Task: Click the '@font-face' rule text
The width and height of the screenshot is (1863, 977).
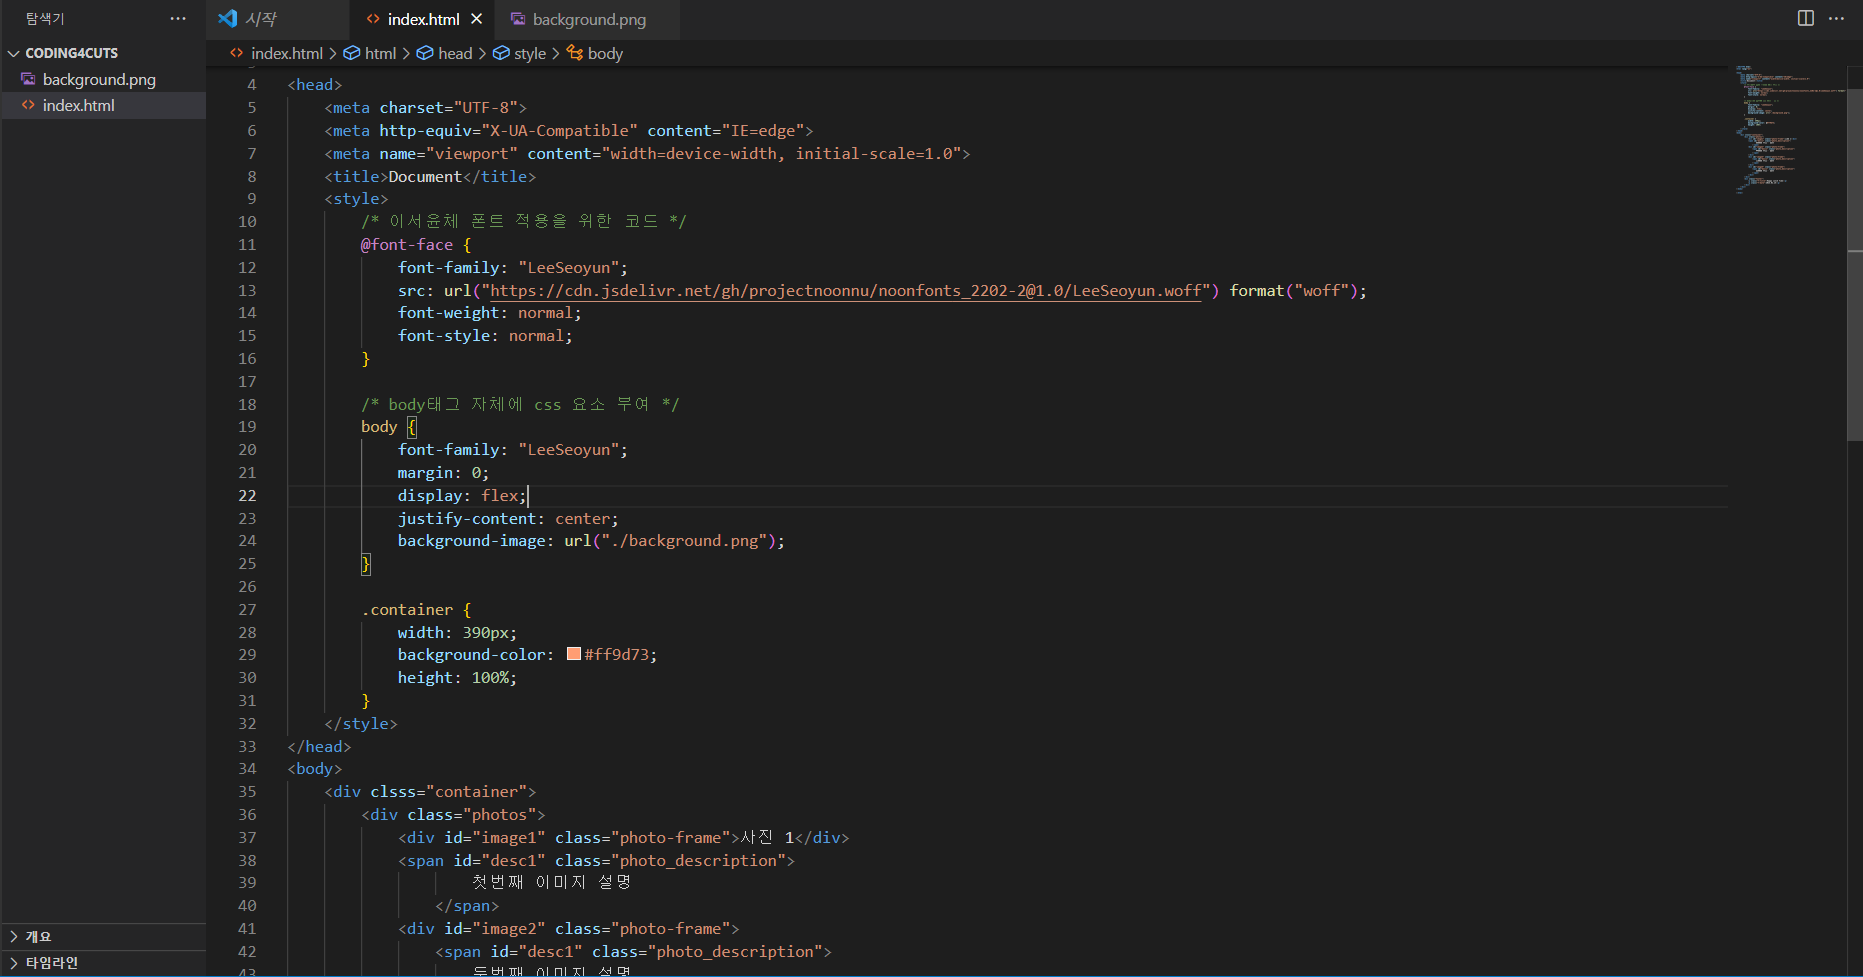Action: coord(407,245)
